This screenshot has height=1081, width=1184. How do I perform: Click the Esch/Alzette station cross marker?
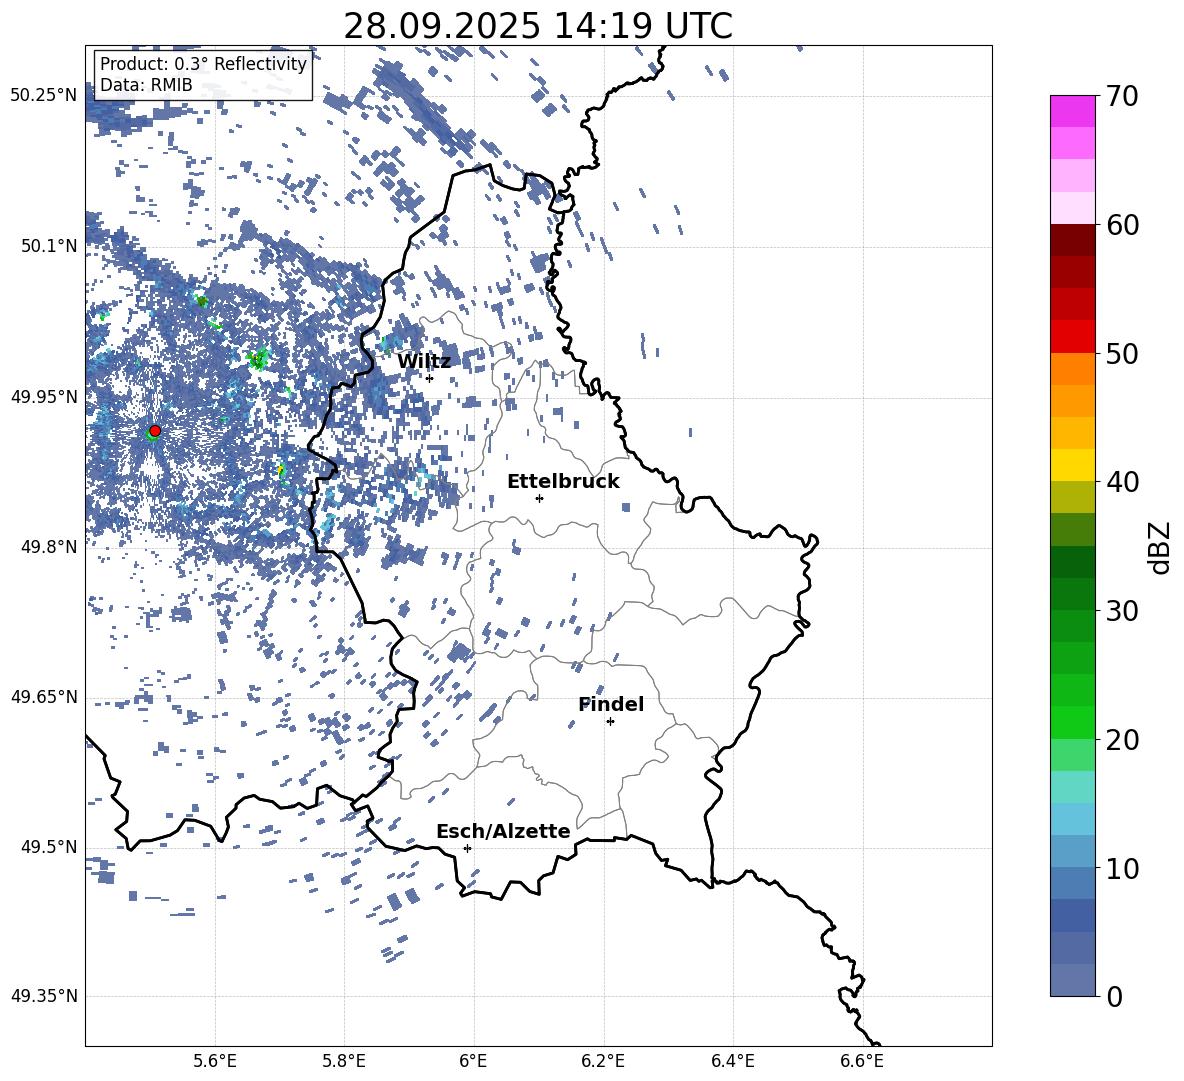(467, 848)
